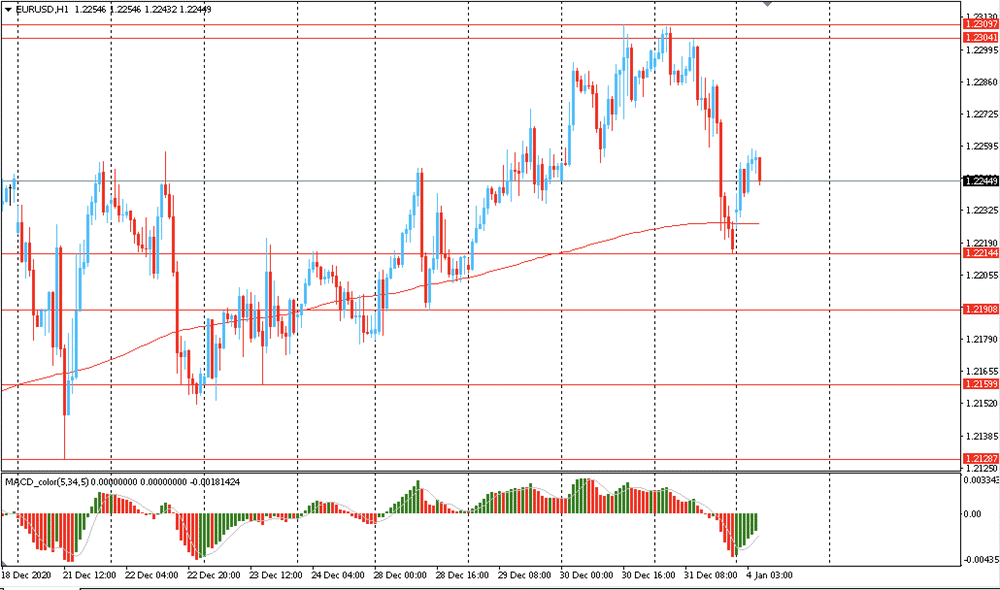Select the 1.23041 red price label
Image resolution: width=1000 pixels, height=590 pixels.
click(981, 38)
